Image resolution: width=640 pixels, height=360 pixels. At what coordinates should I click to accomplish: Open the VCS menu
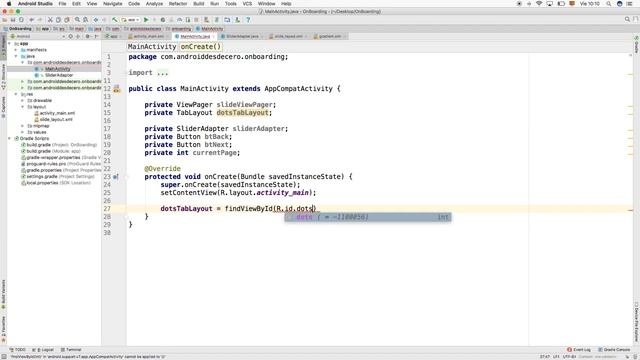247,4
